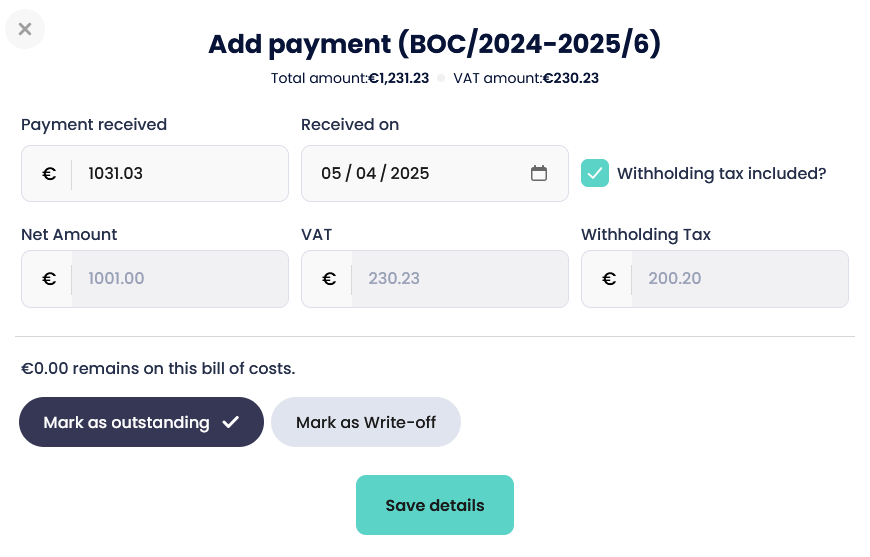Click Save details button

pyautogui.click(x=435, y=505)
